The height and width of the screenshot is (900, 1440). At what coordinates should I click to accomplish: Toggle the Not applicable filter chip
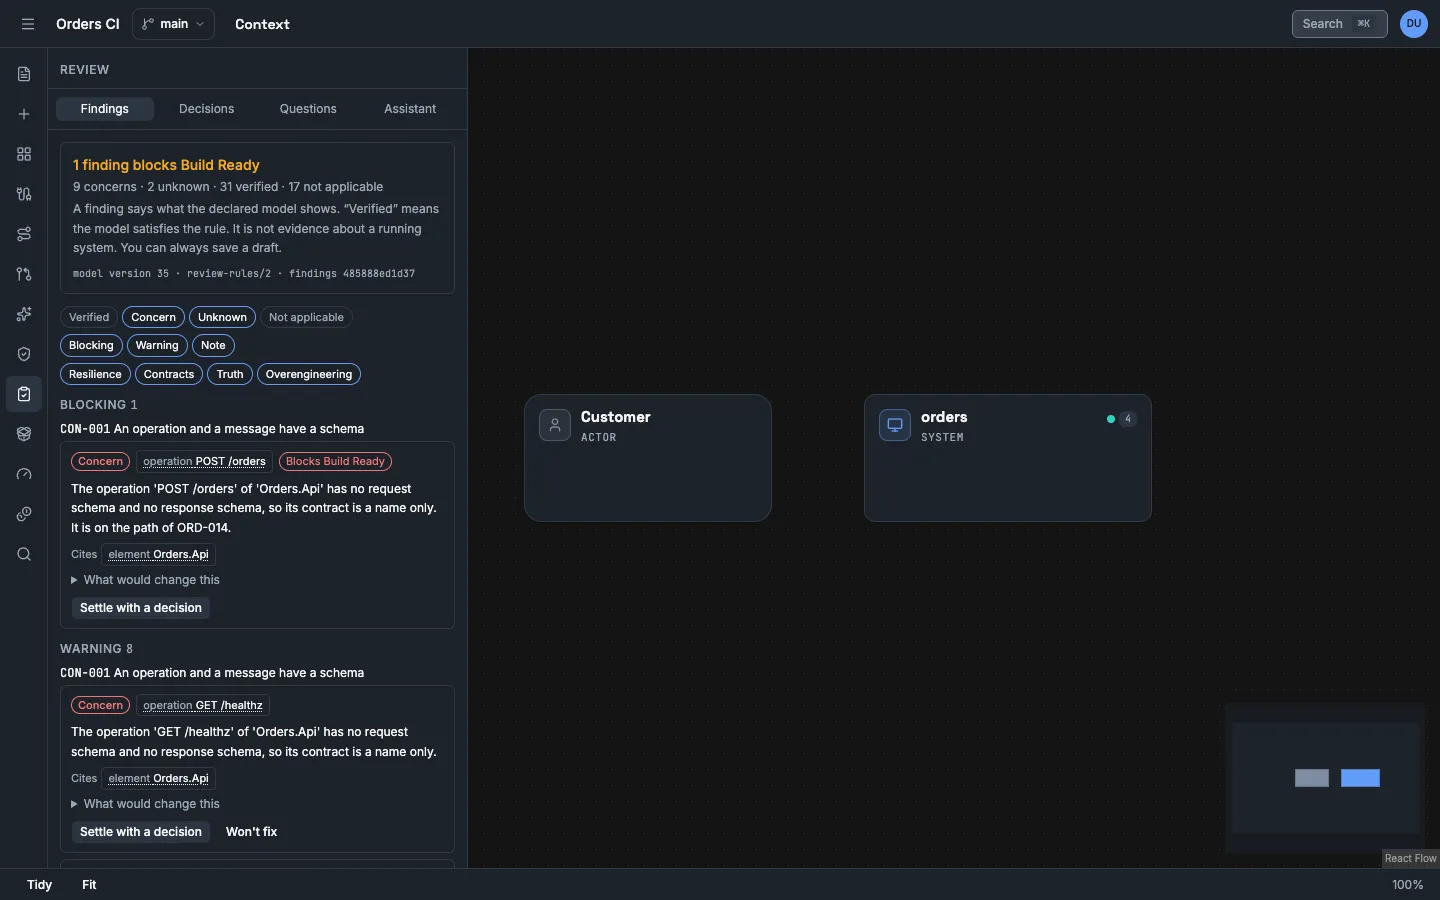tap(306, 317)
